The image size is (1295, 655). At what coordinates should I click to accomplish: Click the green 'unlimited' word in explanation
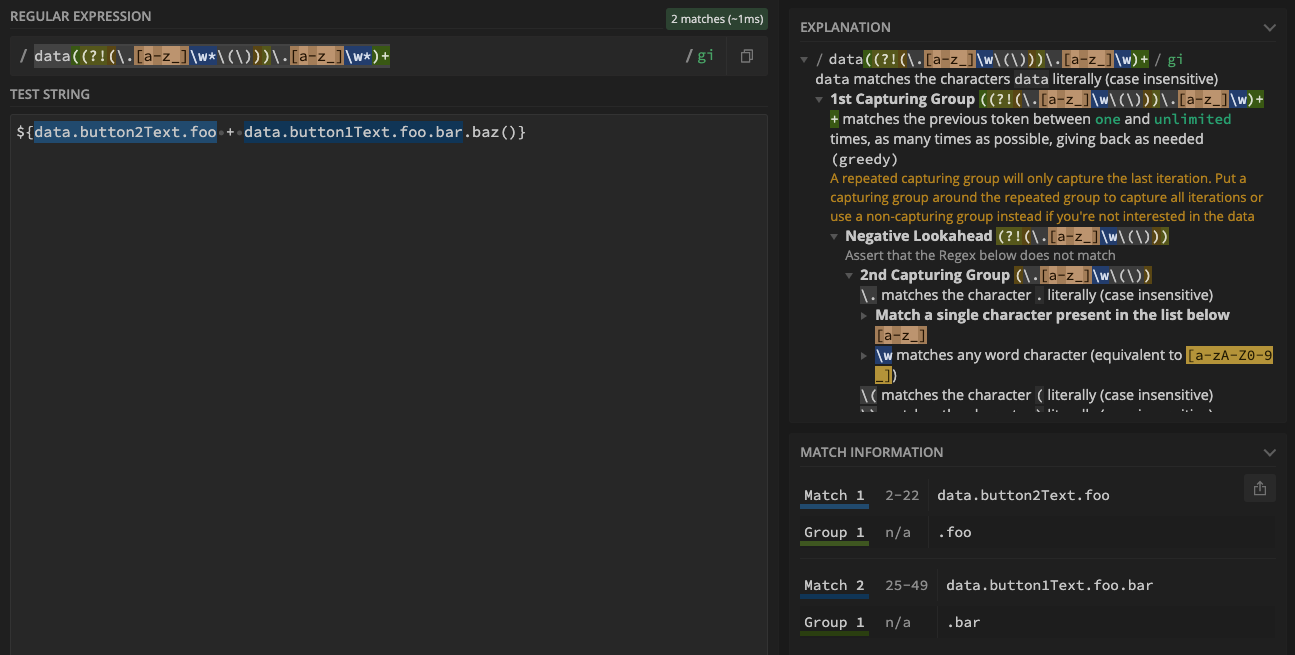[x=1192, y=119]
